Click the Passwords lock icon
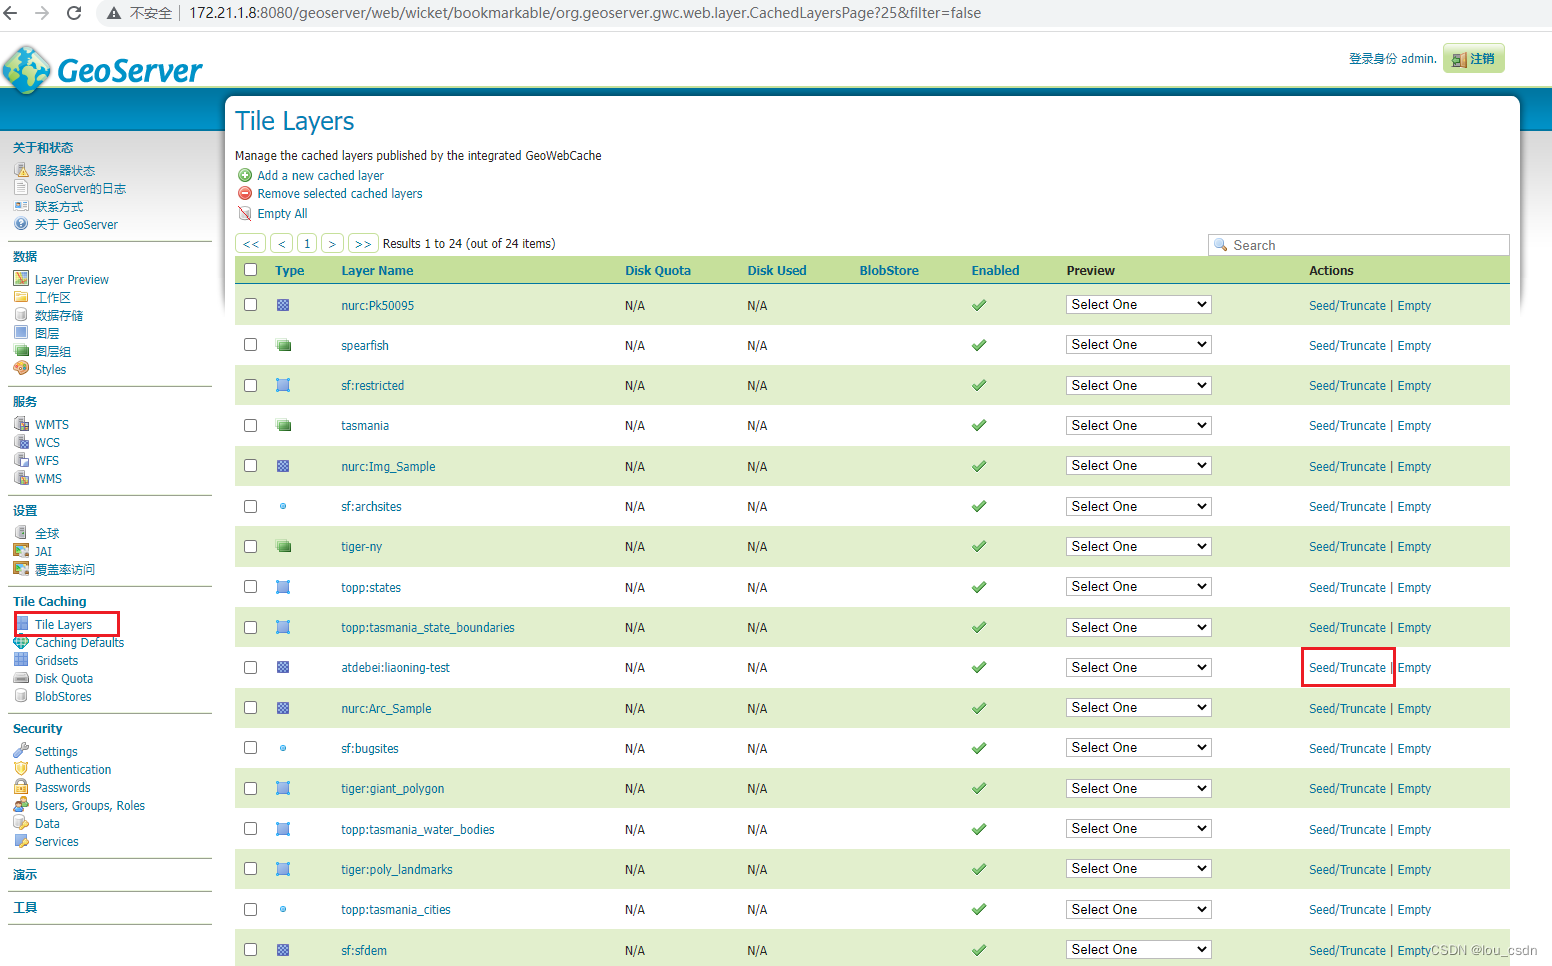The height and width of the screenshot is (966, 1552). click(21, 786)
